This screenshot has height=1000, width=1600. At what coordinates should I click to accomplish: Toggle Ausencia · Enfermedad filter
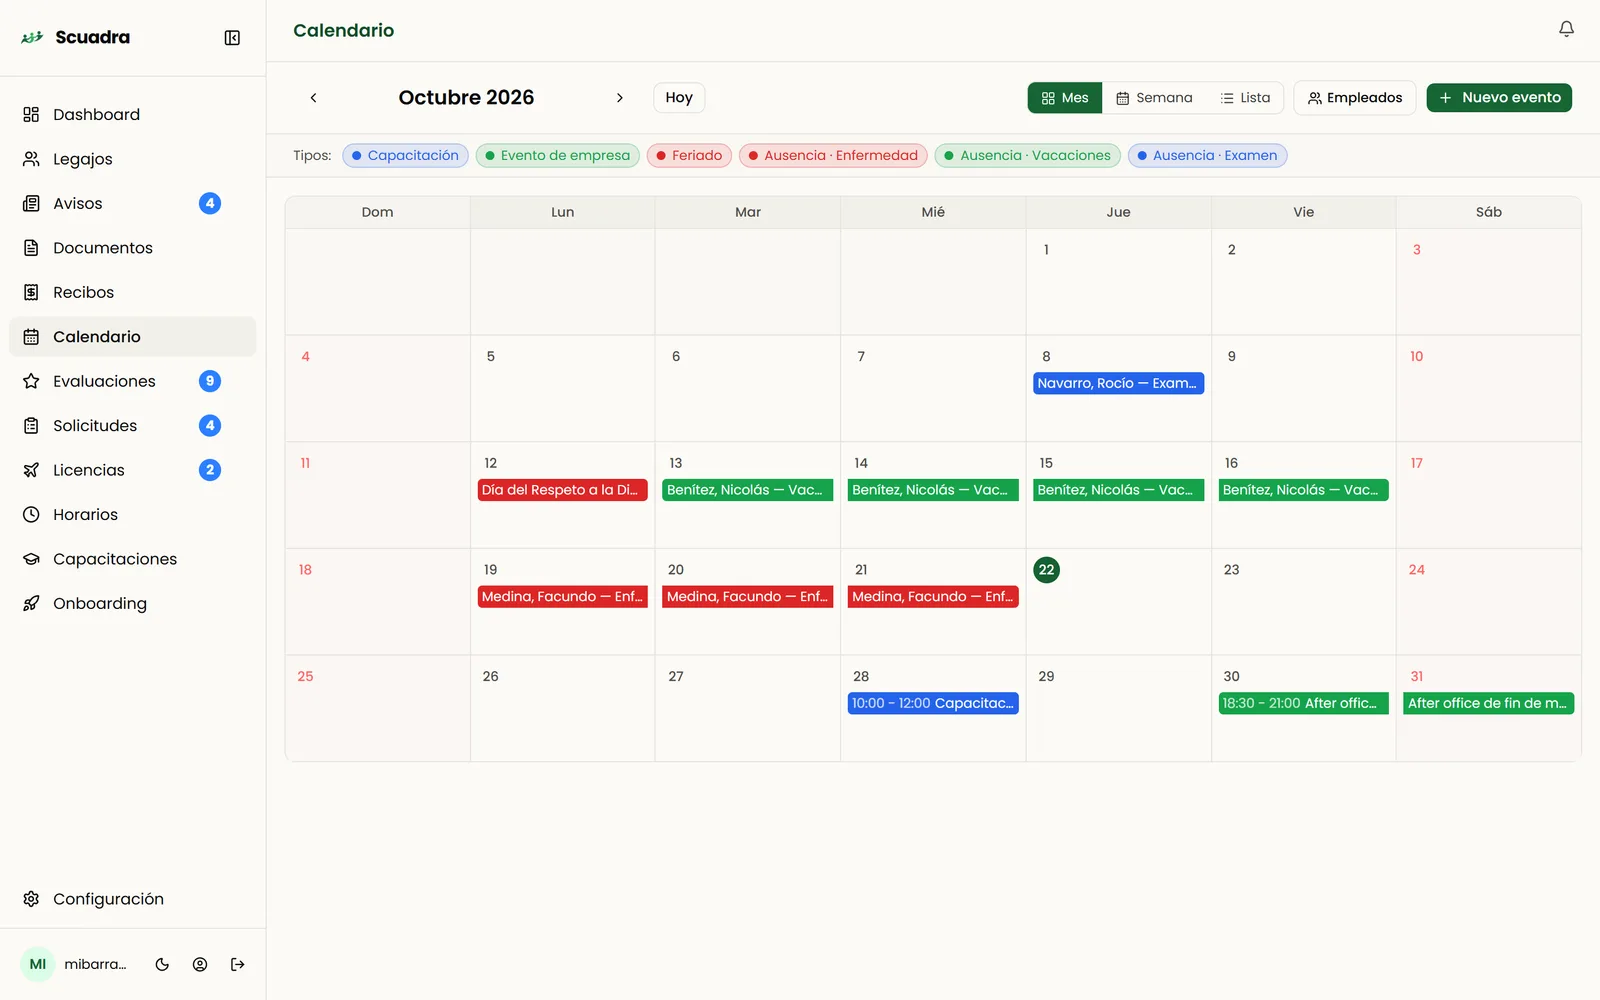pos(833,156)
